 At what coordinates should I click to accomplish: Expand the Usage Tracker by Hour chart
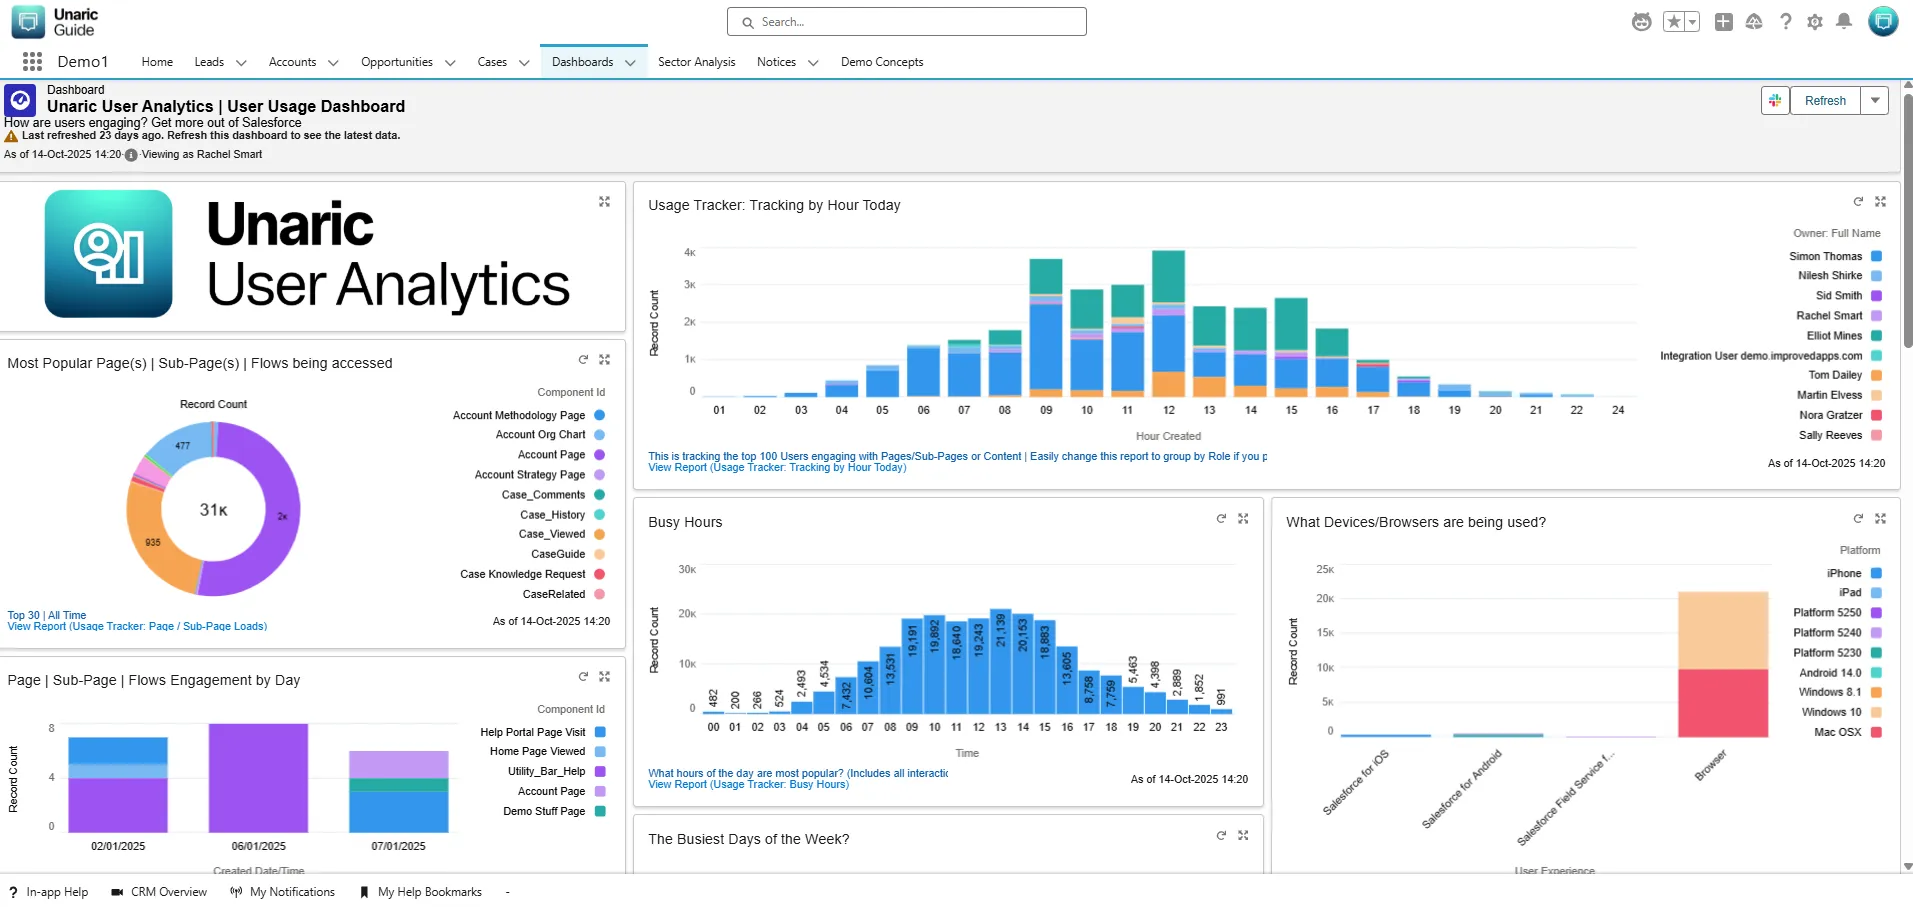pos(1880,202)
